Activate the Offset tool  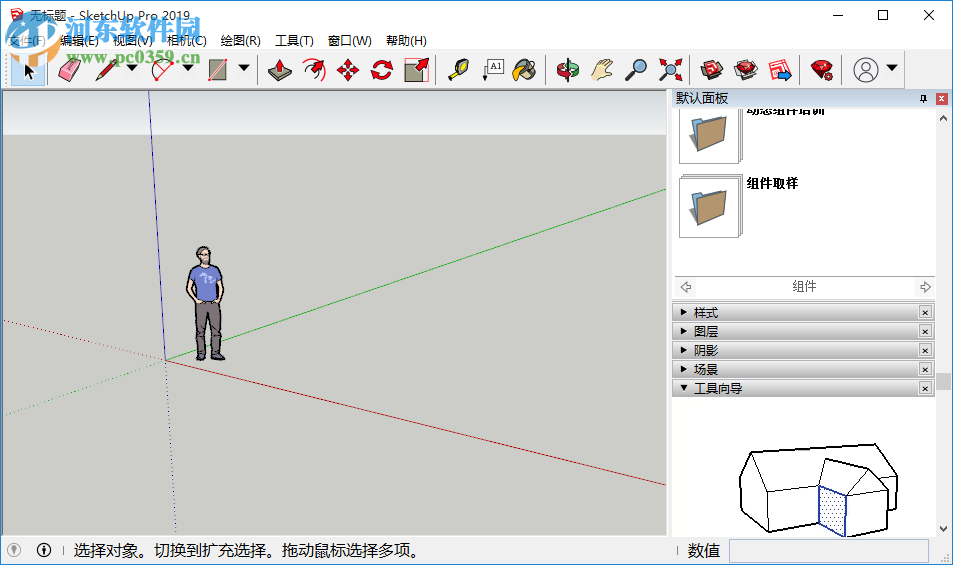click(x=314, y=70)
